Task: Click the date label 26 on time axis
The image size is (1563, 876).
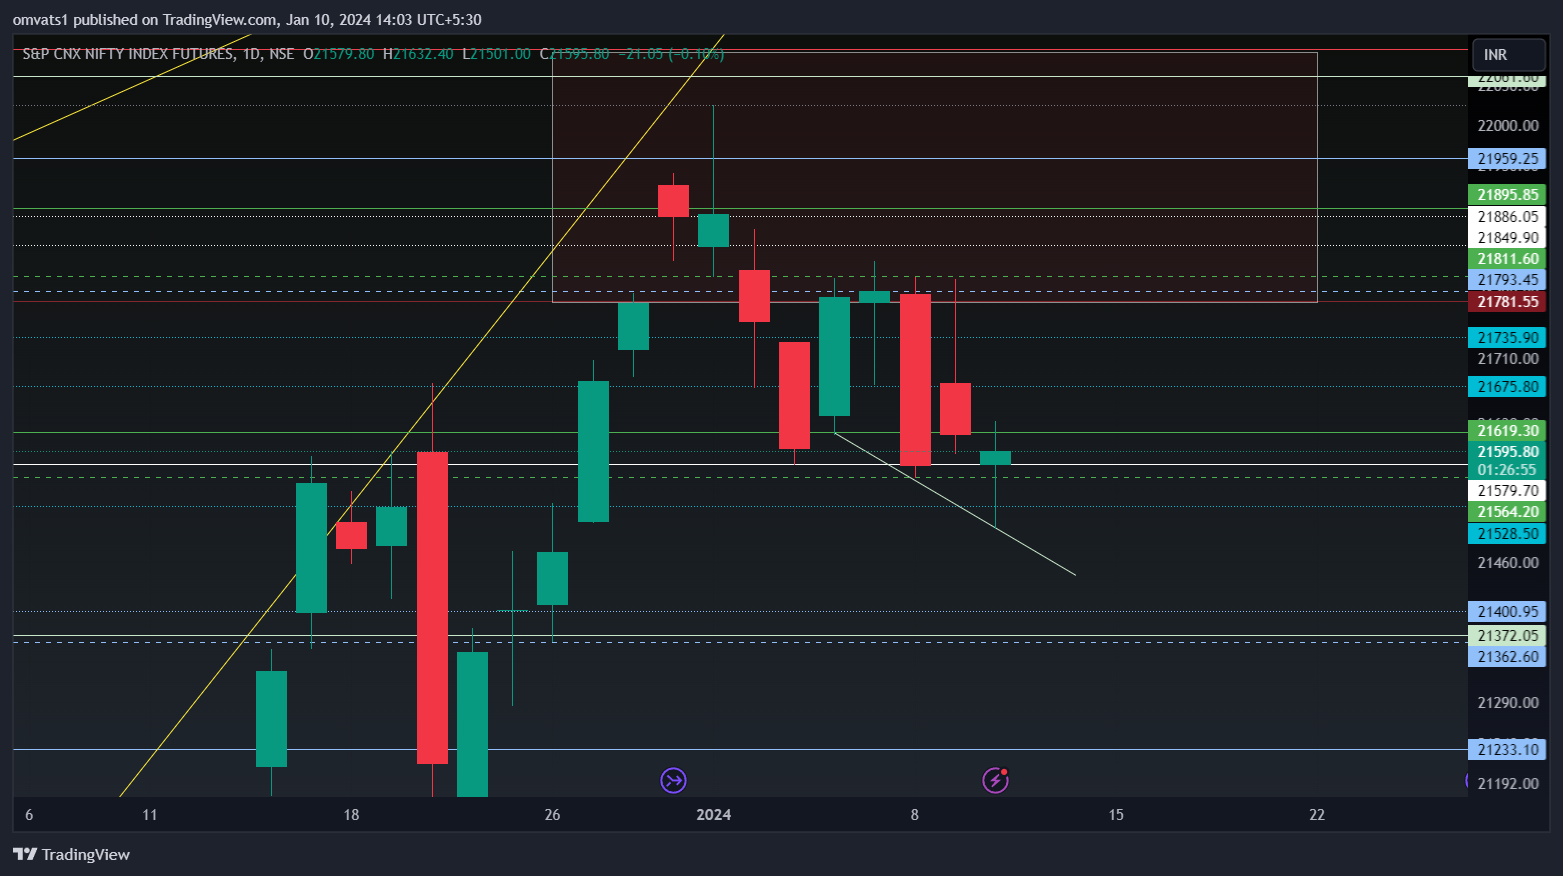Action: [552, 815]
